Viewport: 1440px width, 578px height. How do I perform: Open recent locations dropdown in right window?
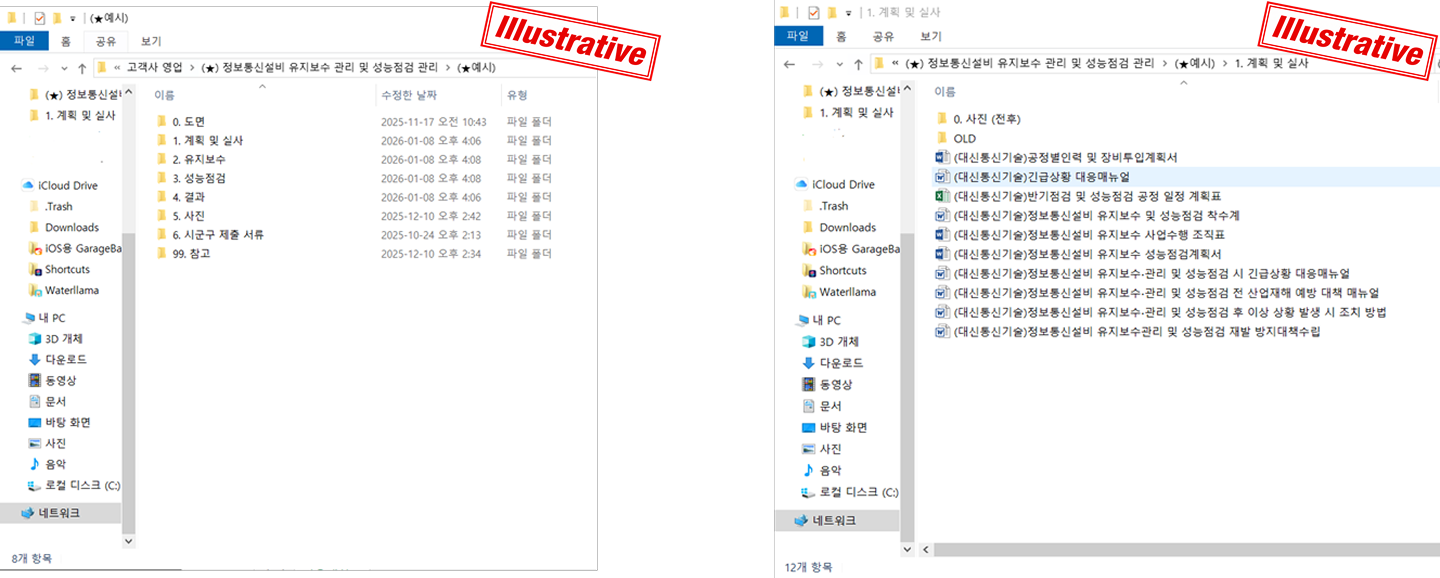pos(838,65)
